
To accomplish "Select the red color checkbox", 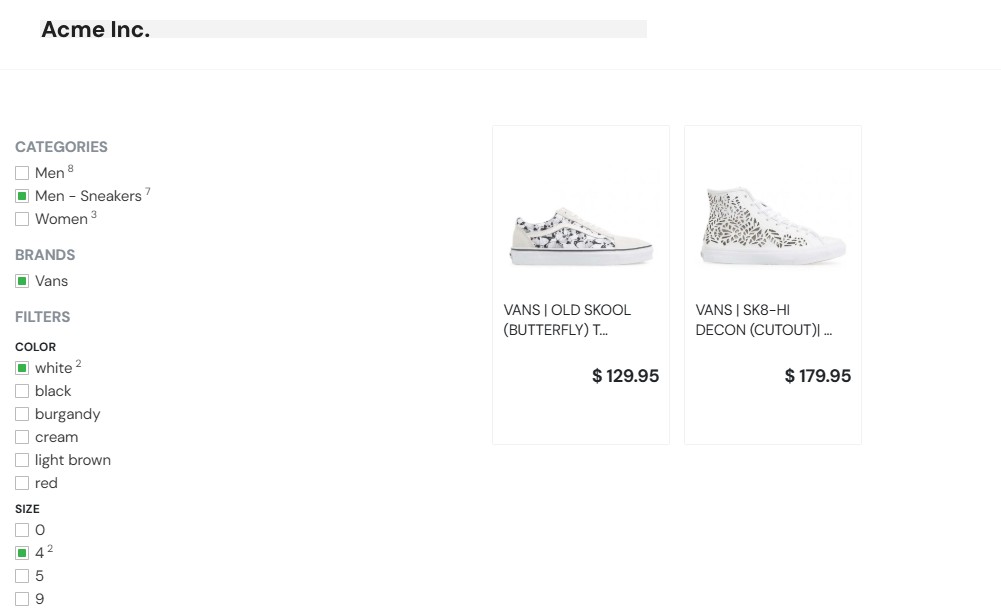I will pos(22,483).
